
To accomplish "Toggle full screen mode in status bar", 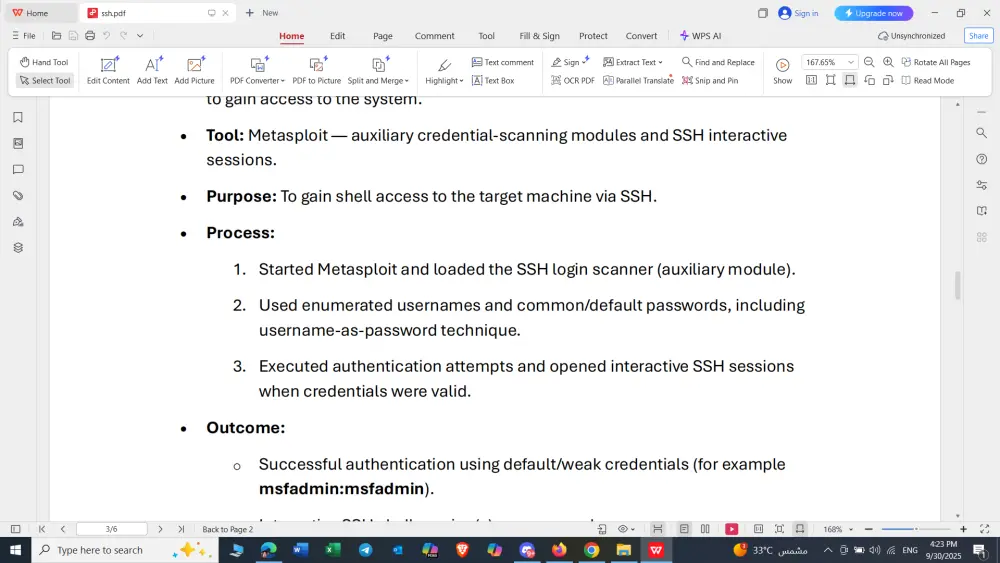I will [x=984, y=529].
